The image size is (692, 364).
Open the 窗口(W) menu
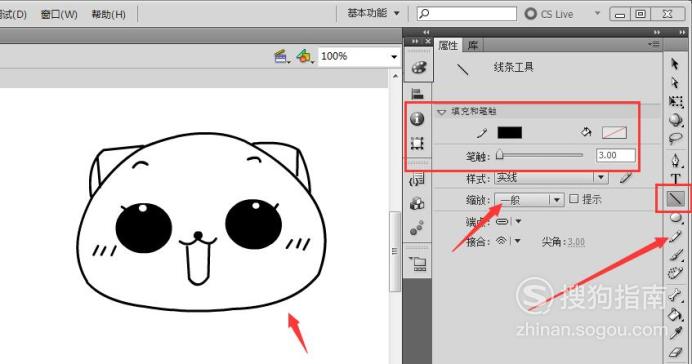pos(59,14)
